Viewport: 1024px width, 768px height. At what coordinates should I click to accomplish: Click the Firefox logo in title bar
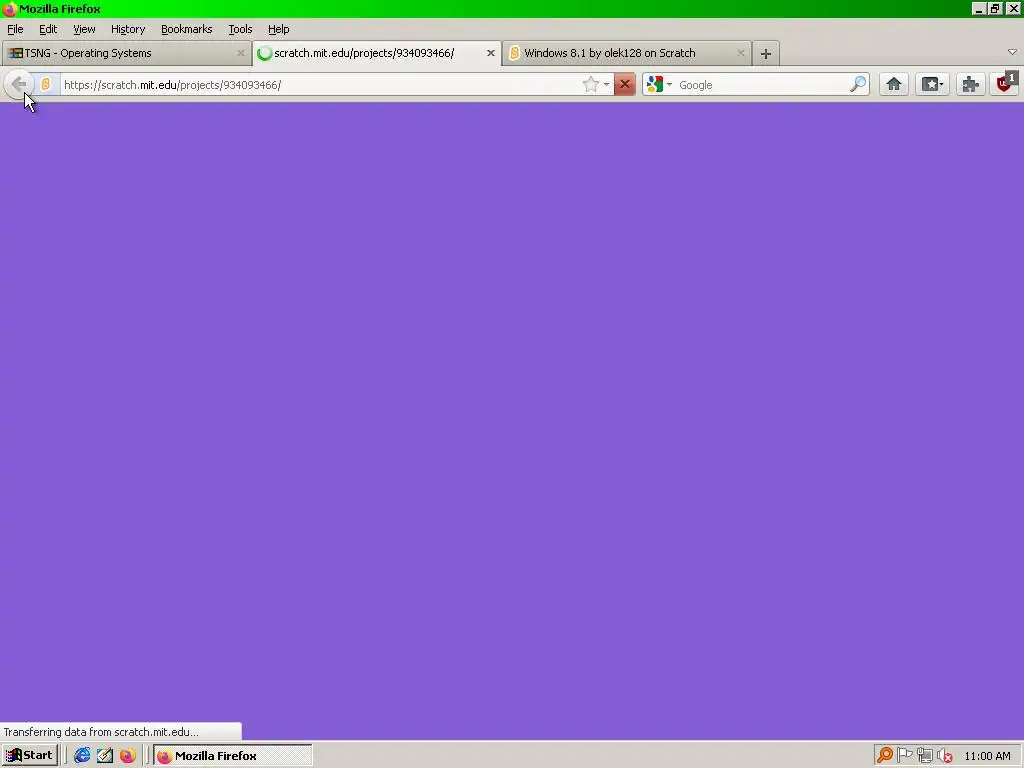[x=9, y=9]
